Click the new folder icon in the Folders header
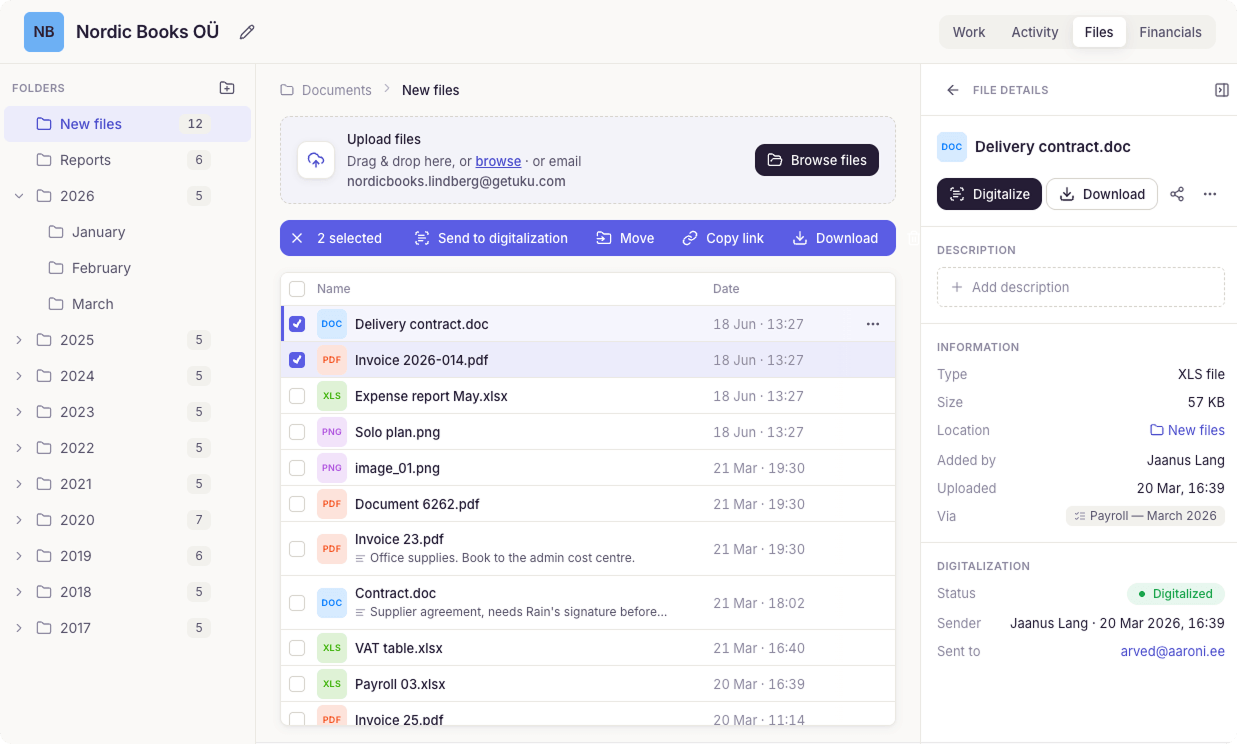The image size is (1237, 744). [227, 88]
